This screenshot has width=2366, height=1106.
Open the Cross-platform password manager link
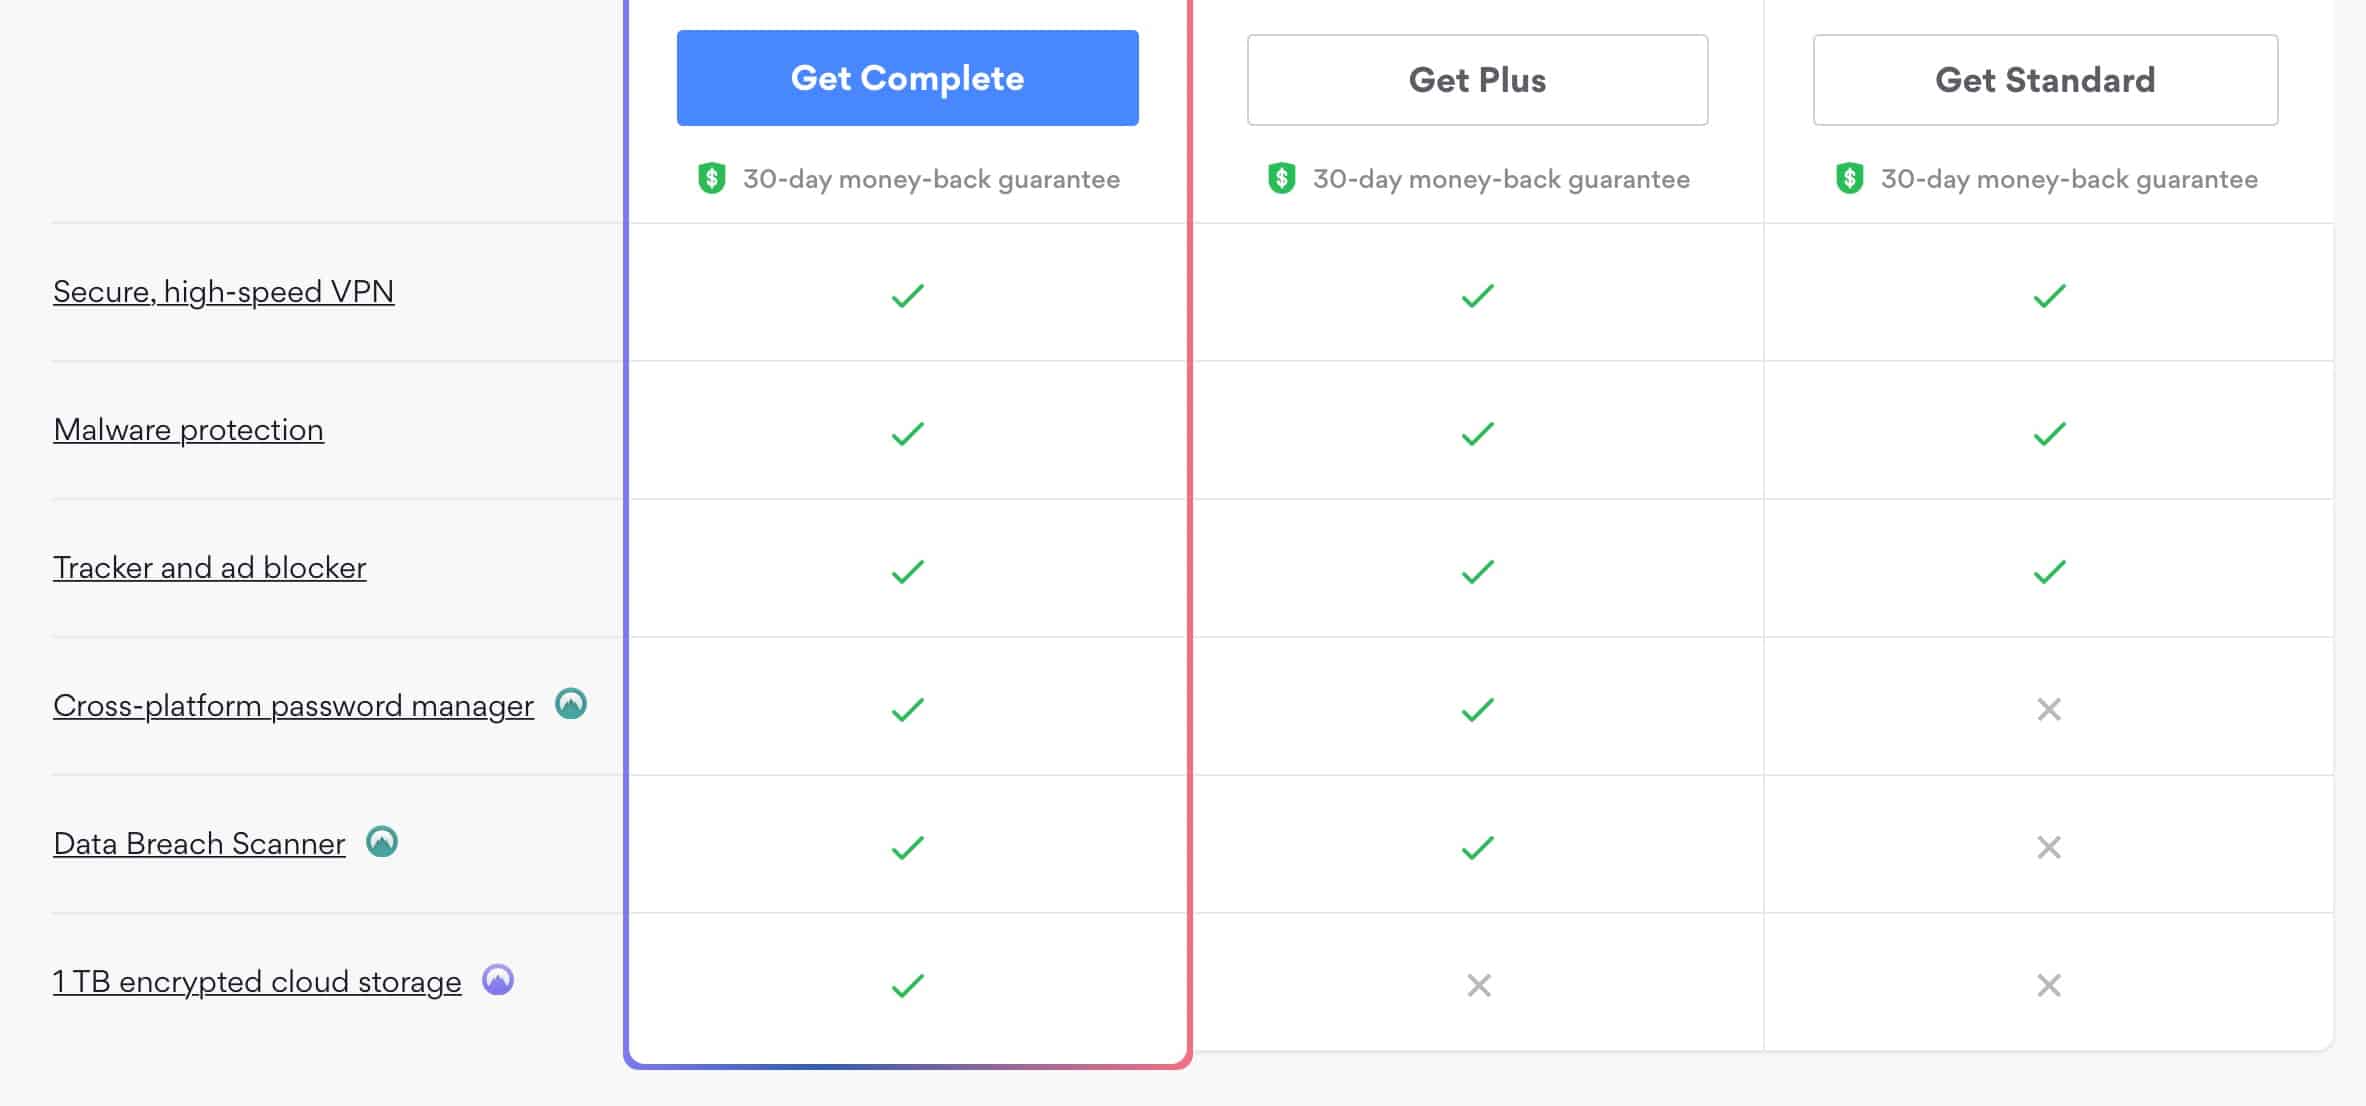pyautogui.click(x=294, y=705)
